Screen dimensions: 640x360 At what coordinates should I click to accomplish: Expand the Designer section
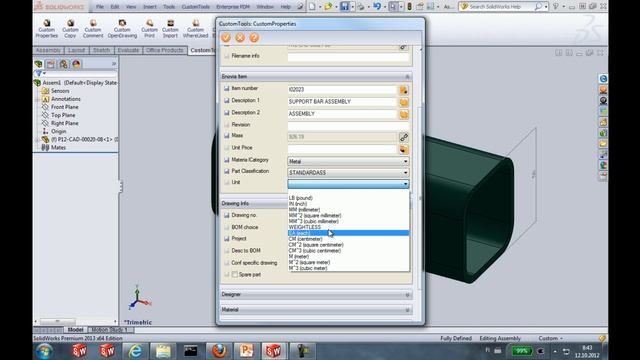pos(407,295)
